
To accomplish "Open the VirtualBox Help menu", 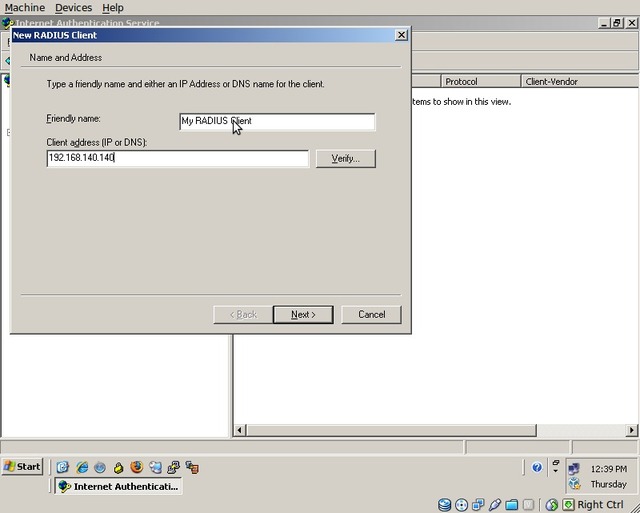I will [x=113, y=7].
